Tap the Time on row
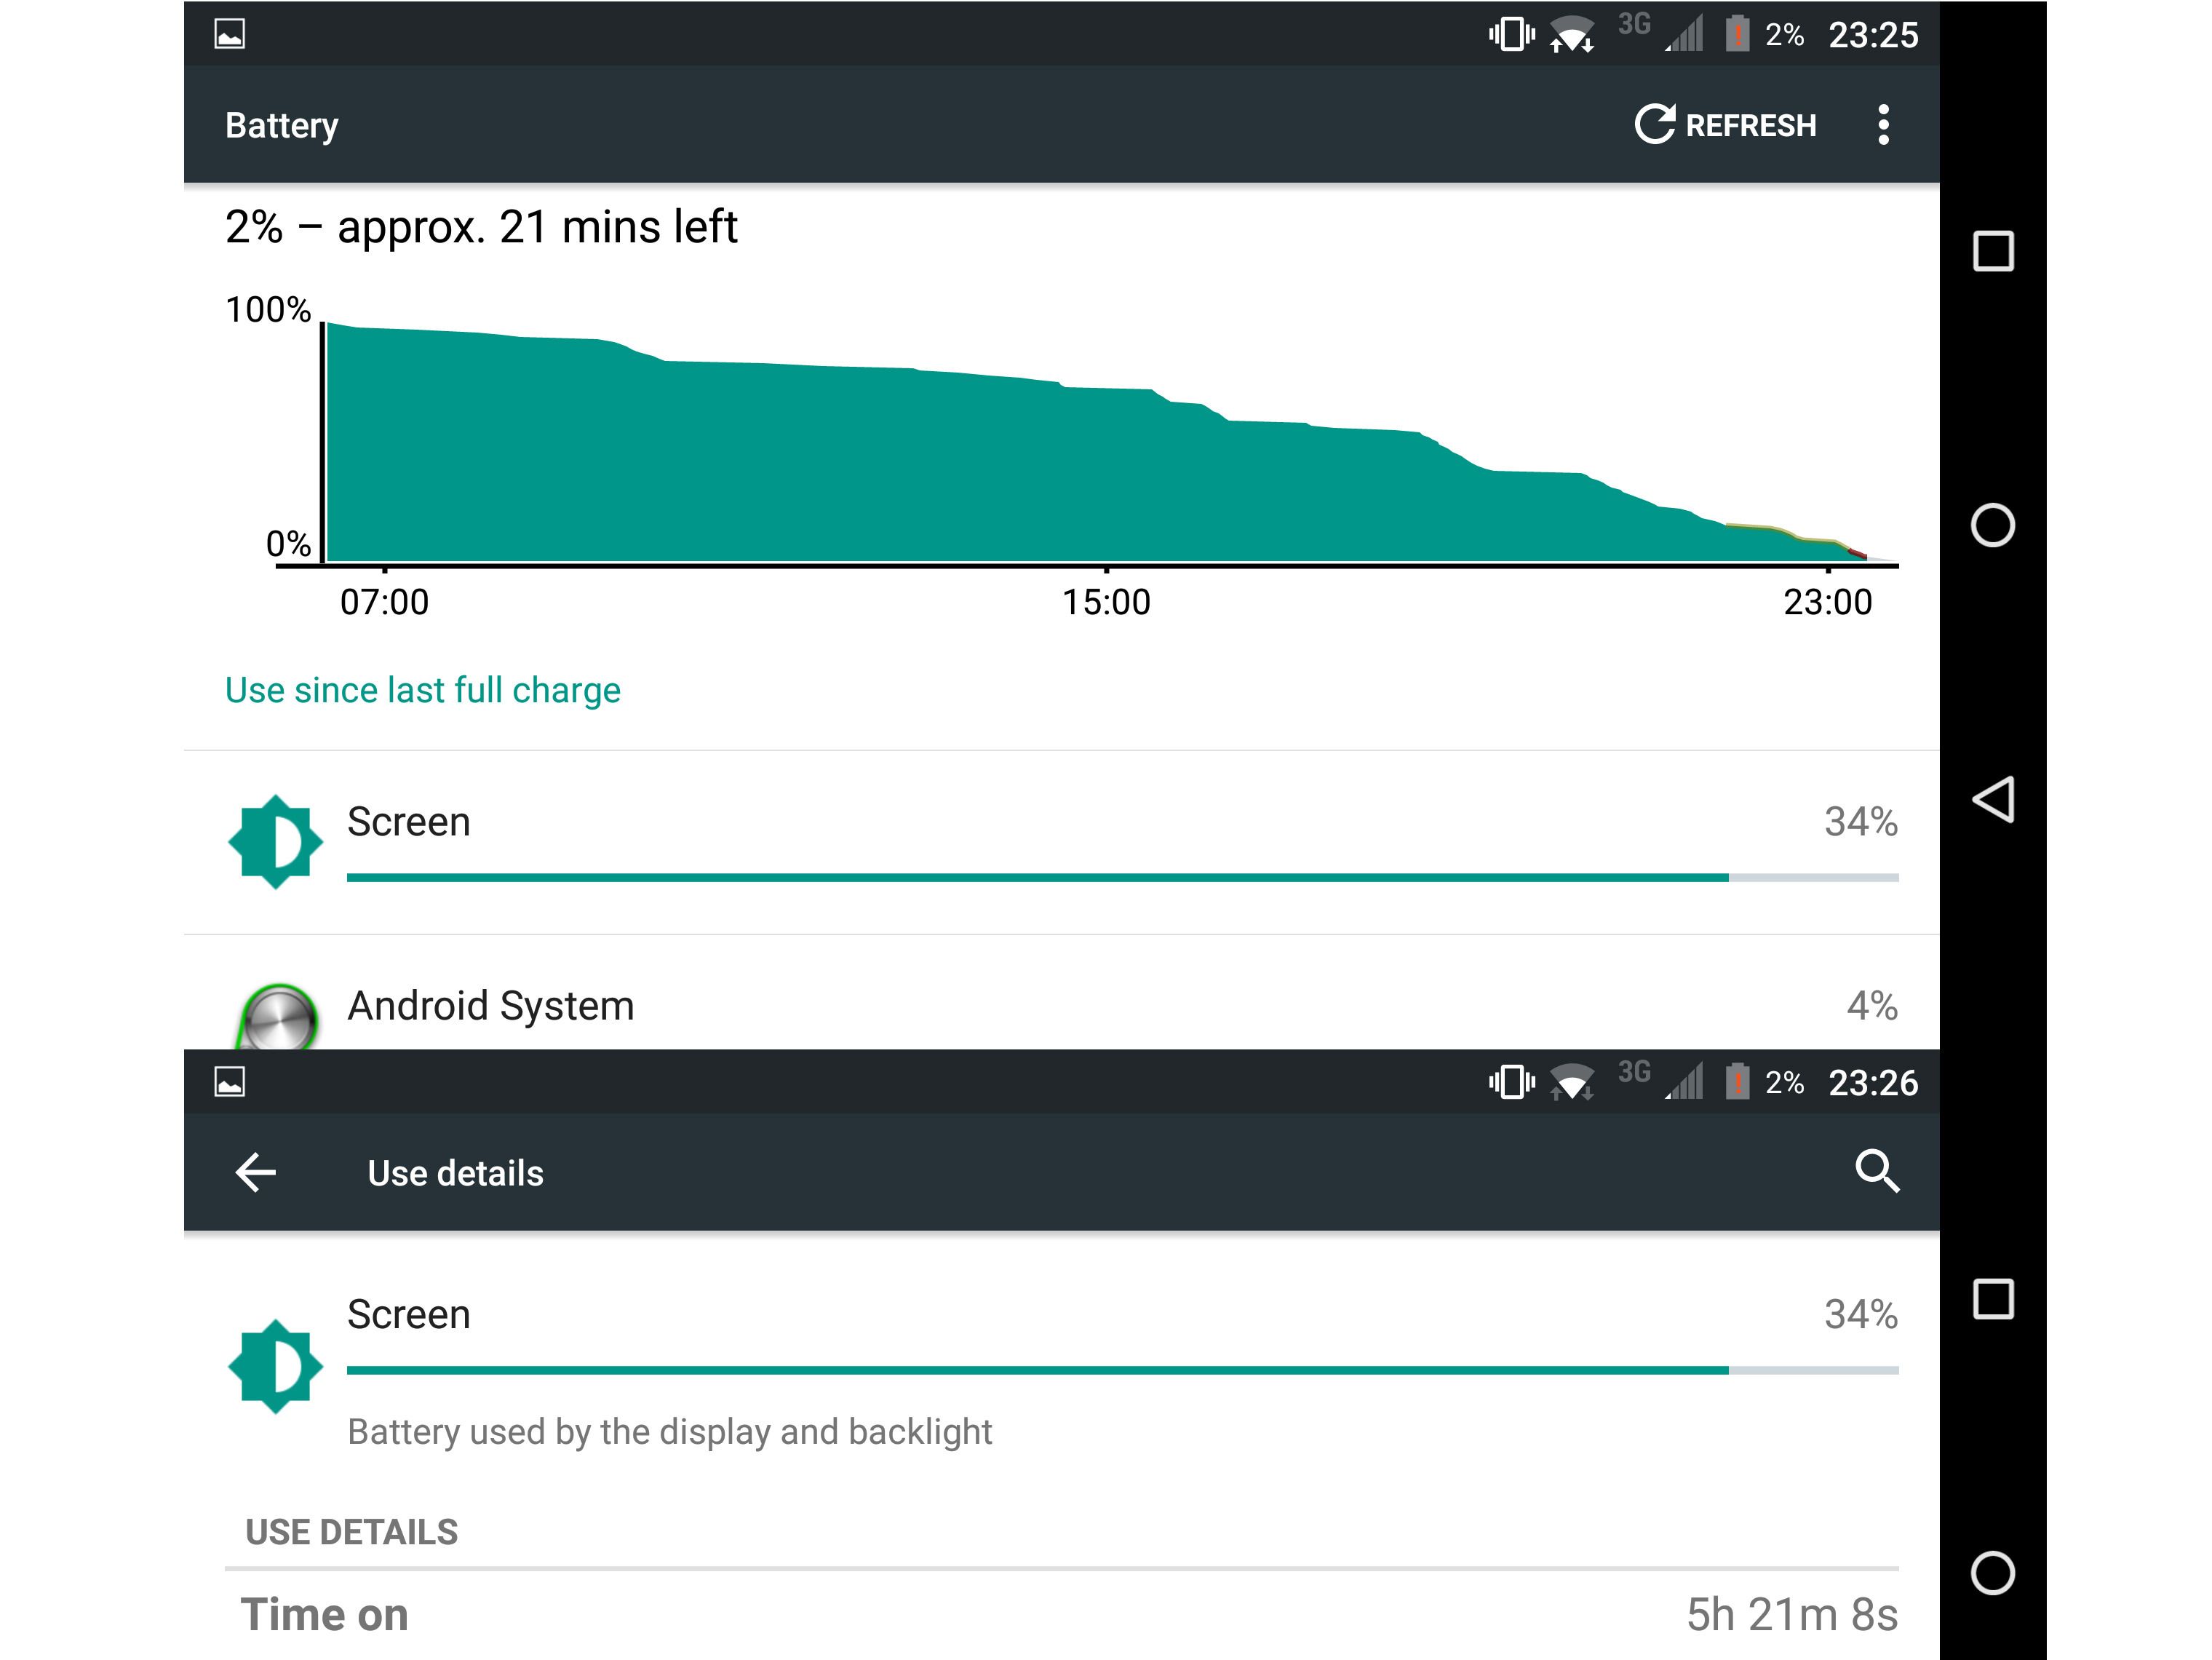Image resolution: width=2212 pixels, height=1660 pixels. pyautogui.click(x=1061, y=1614)
